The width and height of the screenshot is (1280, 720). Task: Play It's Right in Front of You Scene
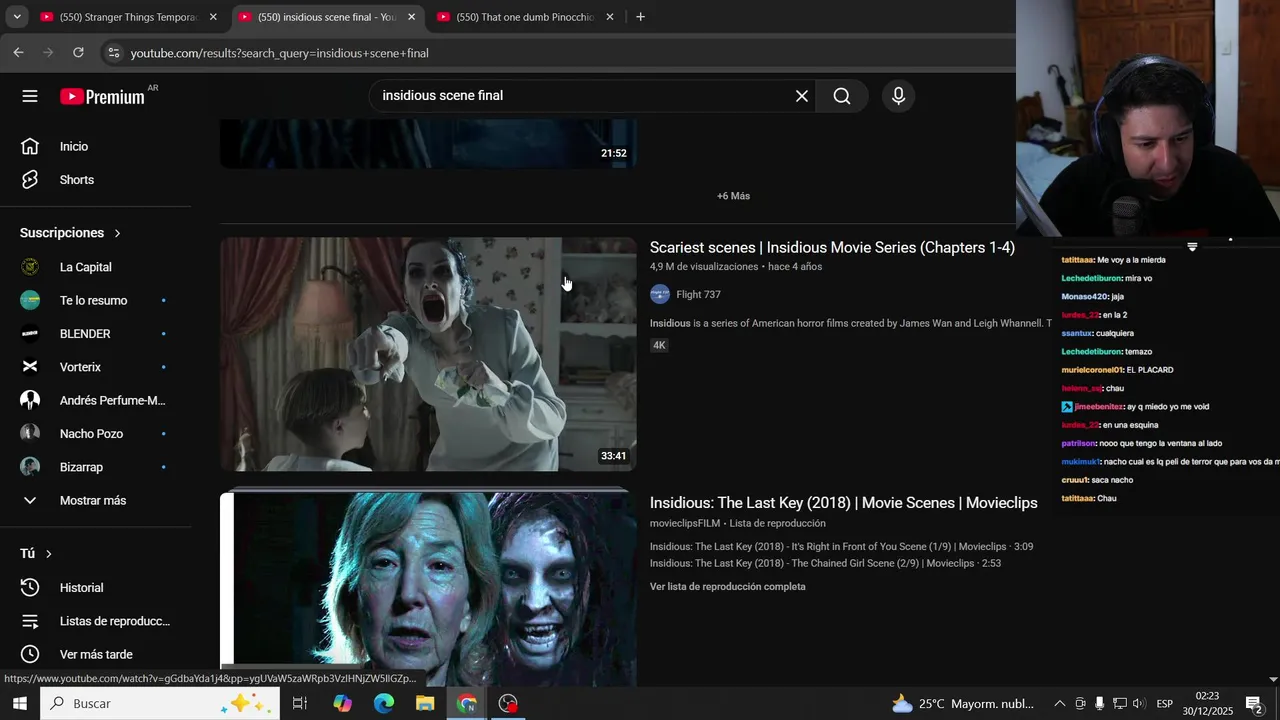coord(841,547)
